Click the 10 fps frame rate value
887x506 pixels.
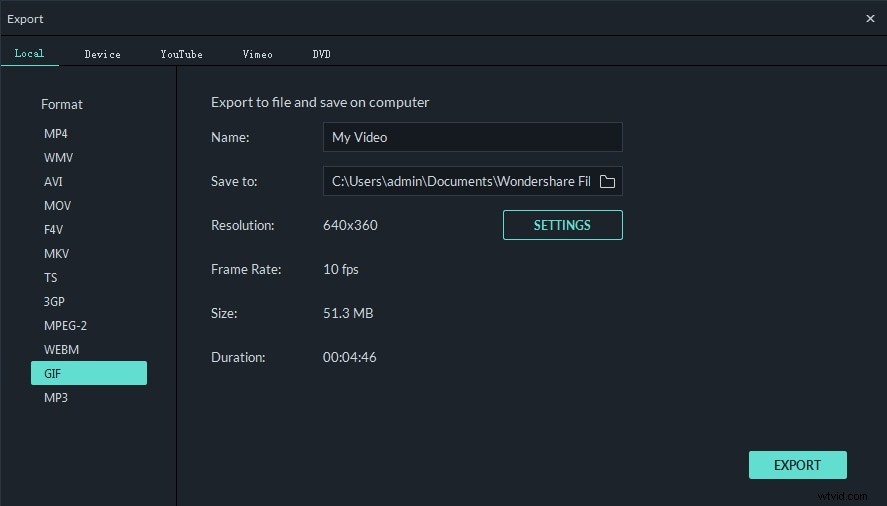pos(341,269)
